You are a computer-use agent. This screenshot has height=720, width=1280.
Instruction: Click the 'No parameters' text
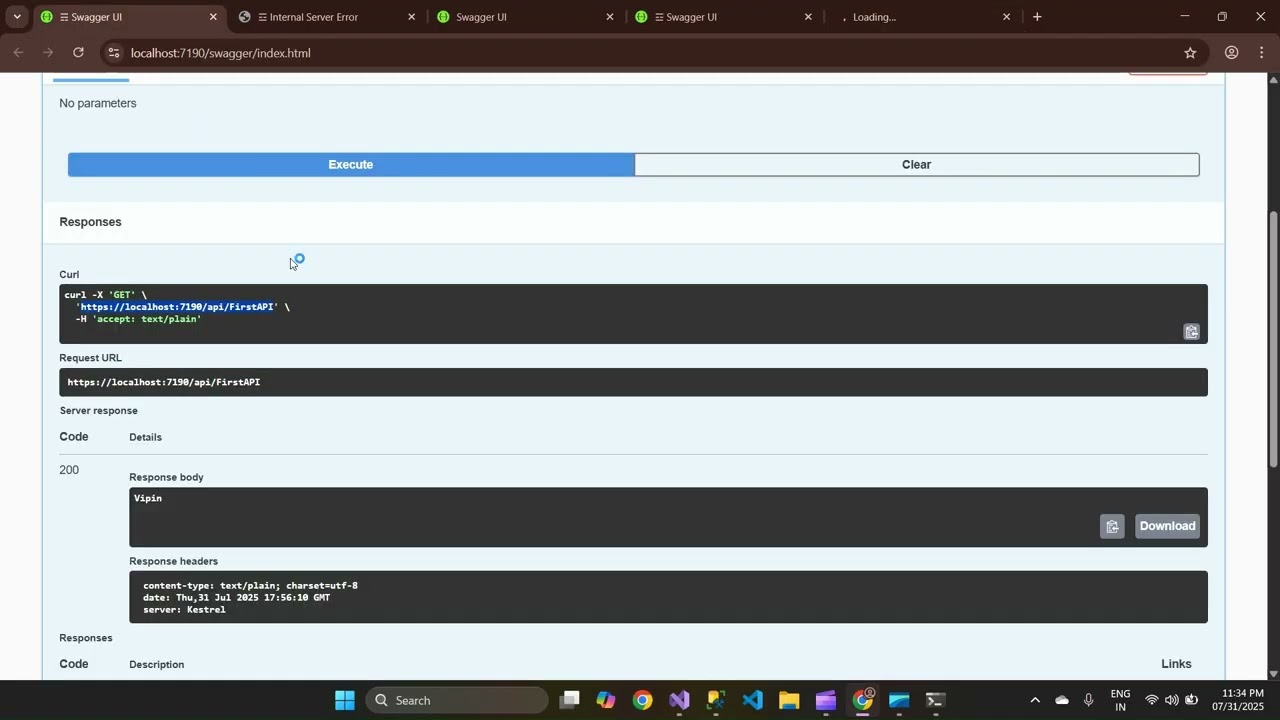pos(98,103)
